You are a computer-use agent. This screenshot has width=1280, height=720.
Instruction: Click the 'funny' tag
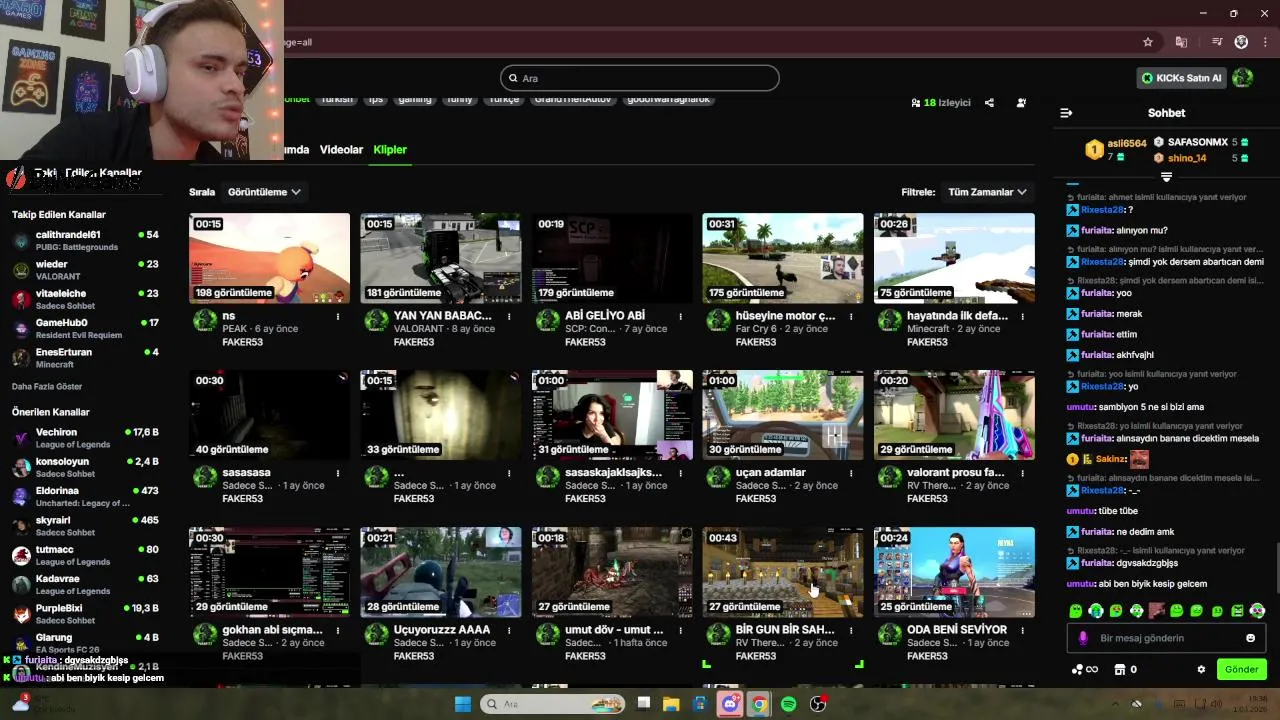tap(460, 99)
